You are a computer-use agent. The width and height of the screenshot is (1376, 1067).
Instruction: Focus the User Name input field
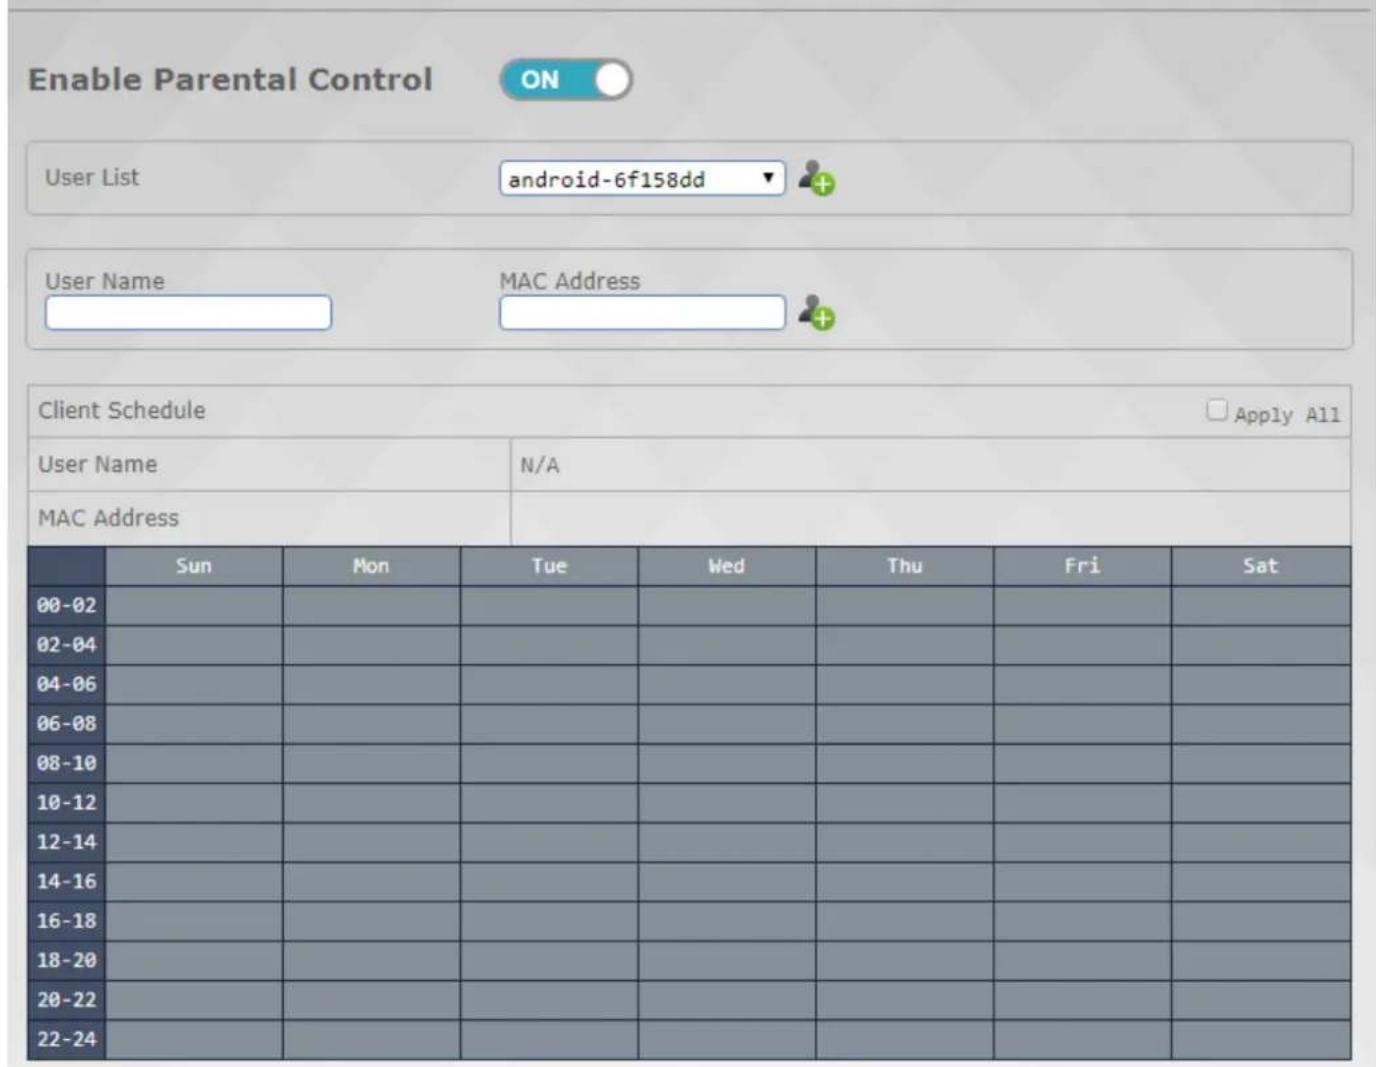188,312
